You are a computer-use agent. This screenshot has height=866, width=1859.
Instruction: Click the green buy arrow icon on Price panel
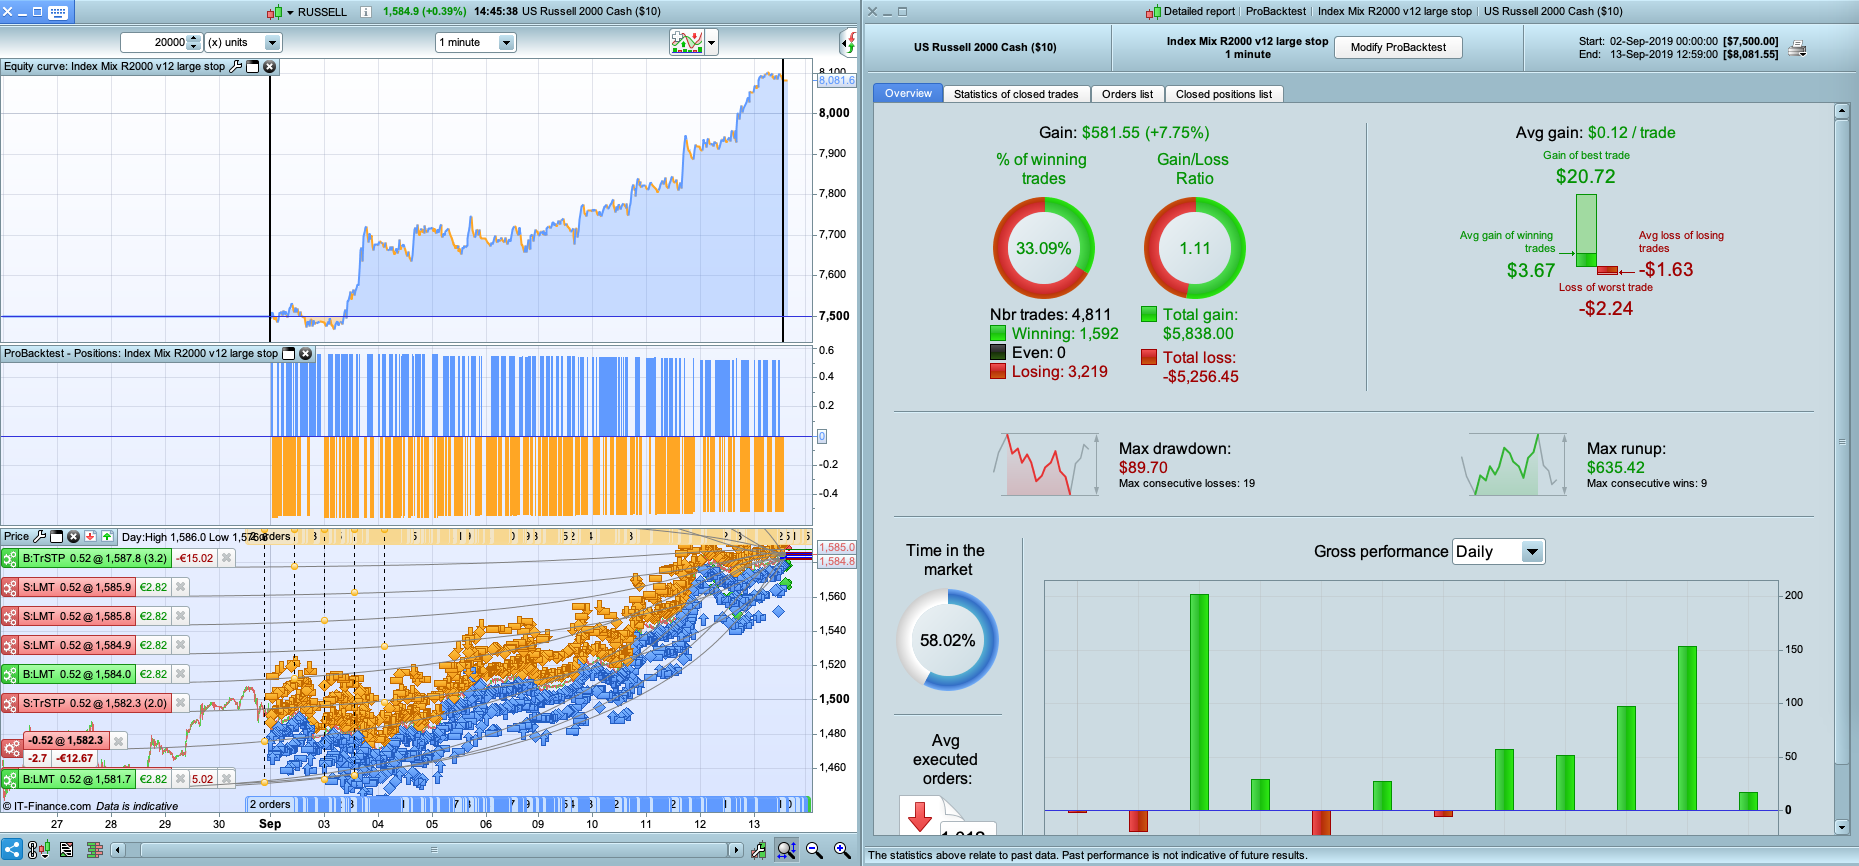[107, 537]
